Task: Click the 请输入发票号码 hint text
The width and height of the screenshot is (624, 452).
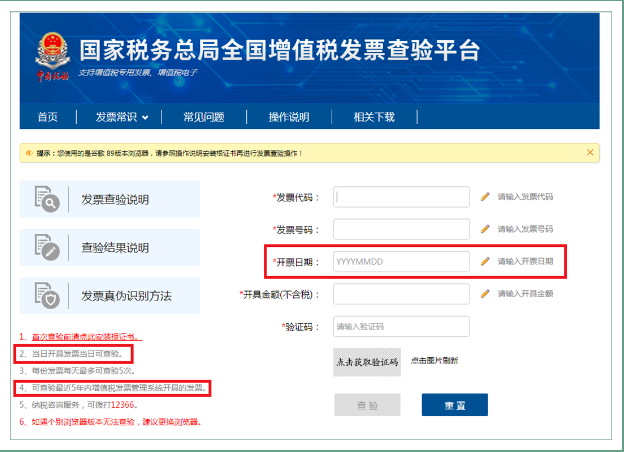Action: pyautogui.click(x=525, y=229)
